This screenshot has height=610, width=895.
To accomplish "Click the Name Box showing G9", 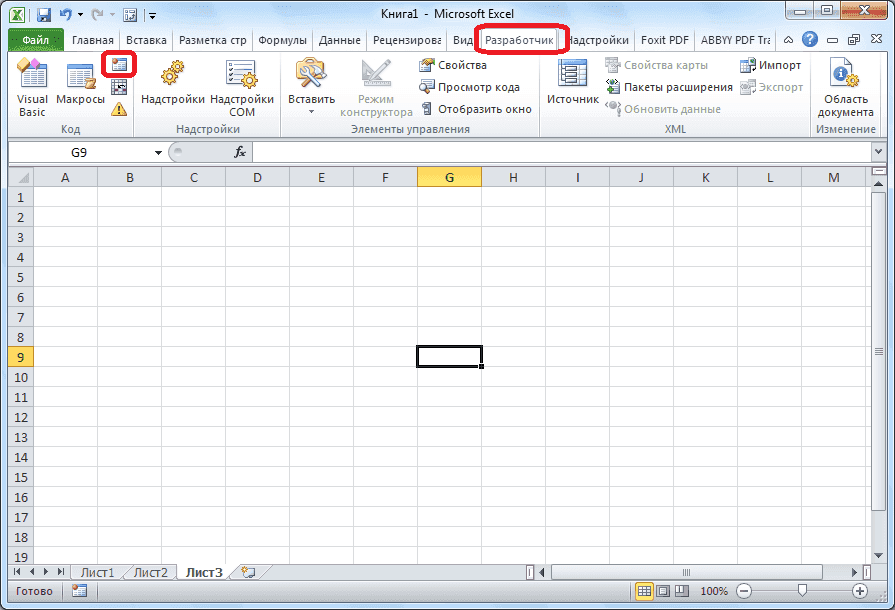I will (x=79, y=152).
